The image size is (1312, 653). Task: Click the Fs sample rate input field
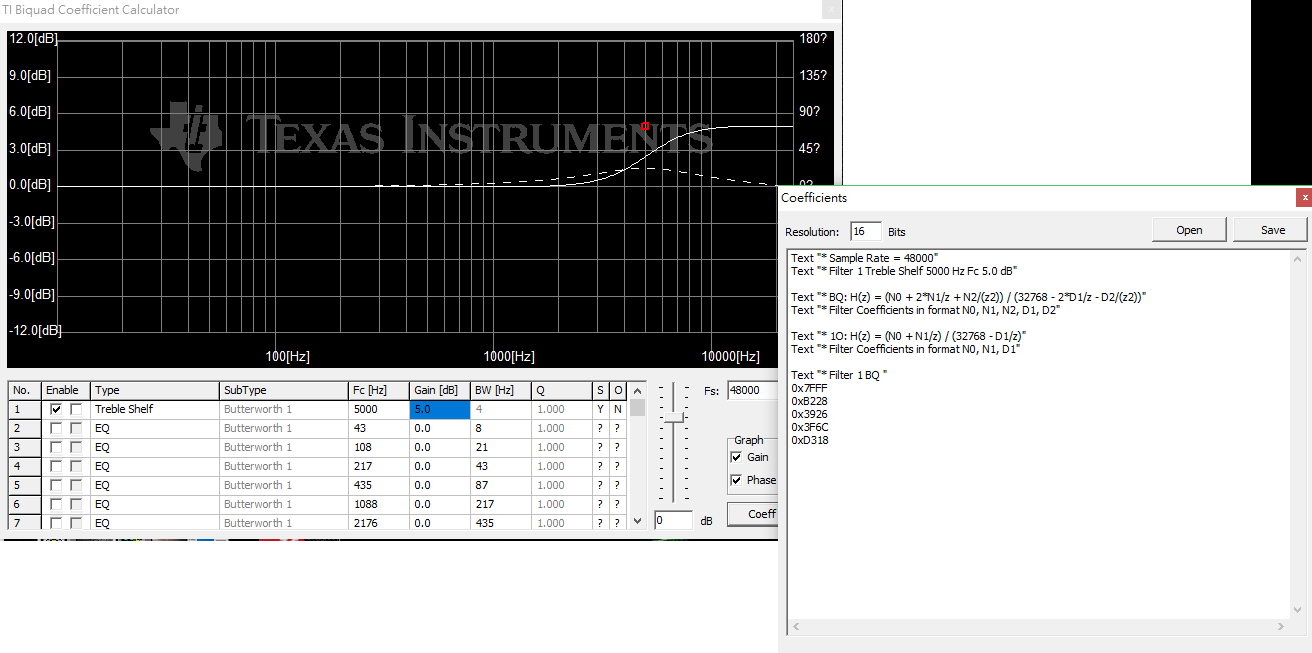click(752, 391)
